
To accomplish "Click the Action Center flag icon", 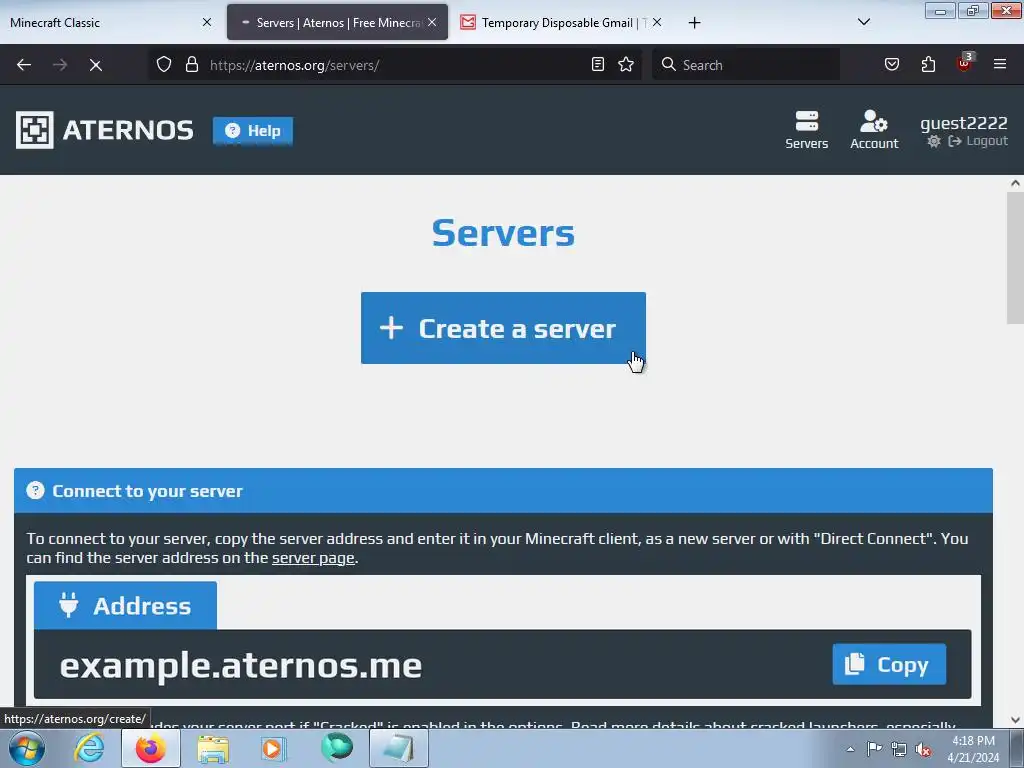I will (874, 749).
